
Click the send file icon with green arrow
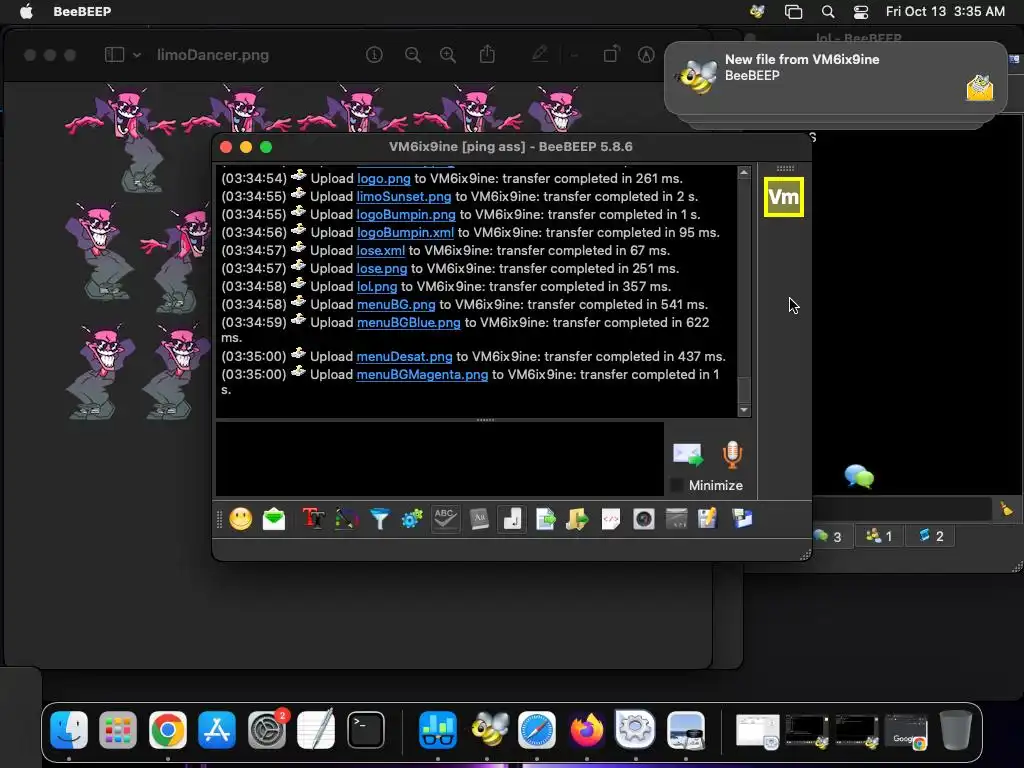(545, 519)
